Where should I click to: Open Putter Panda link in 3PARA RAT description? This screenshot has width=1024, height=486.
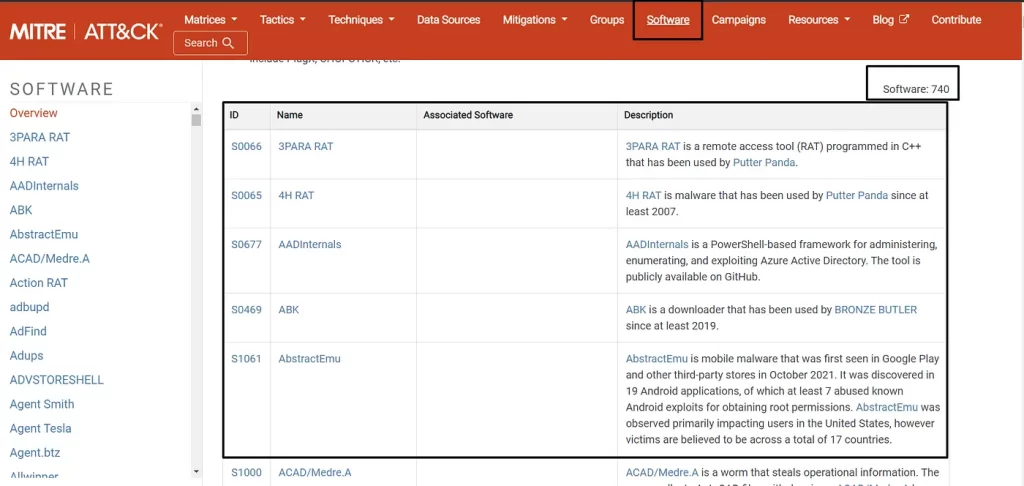pos(764,163)
